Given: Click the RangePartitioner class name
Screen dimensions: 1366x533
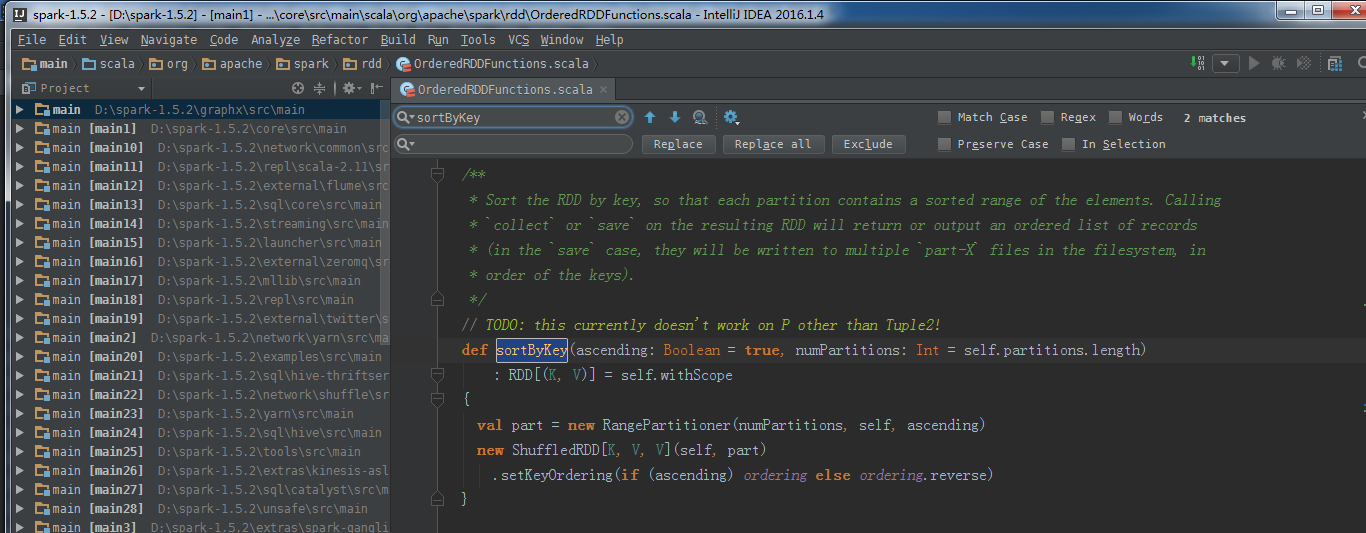Looking at the screenshot, I should point(666,425).
